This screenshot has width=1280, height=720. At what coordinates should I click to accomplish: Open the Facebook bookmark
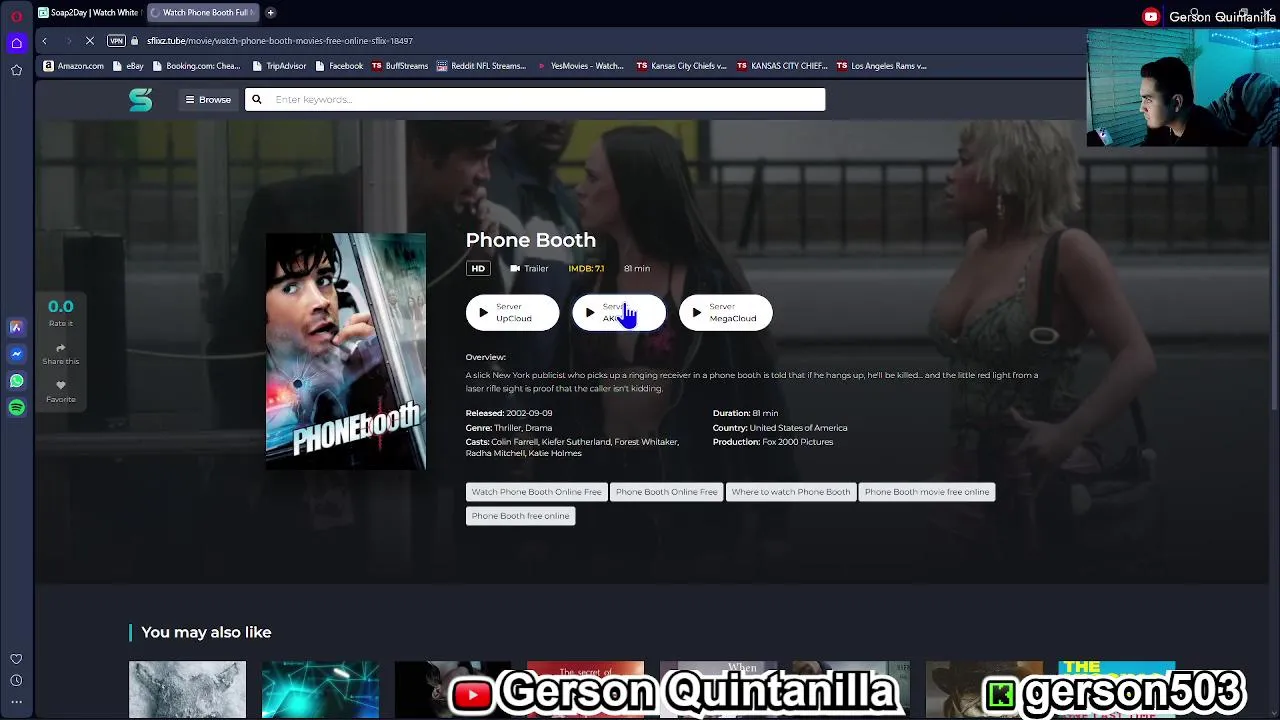click(340, 66)
